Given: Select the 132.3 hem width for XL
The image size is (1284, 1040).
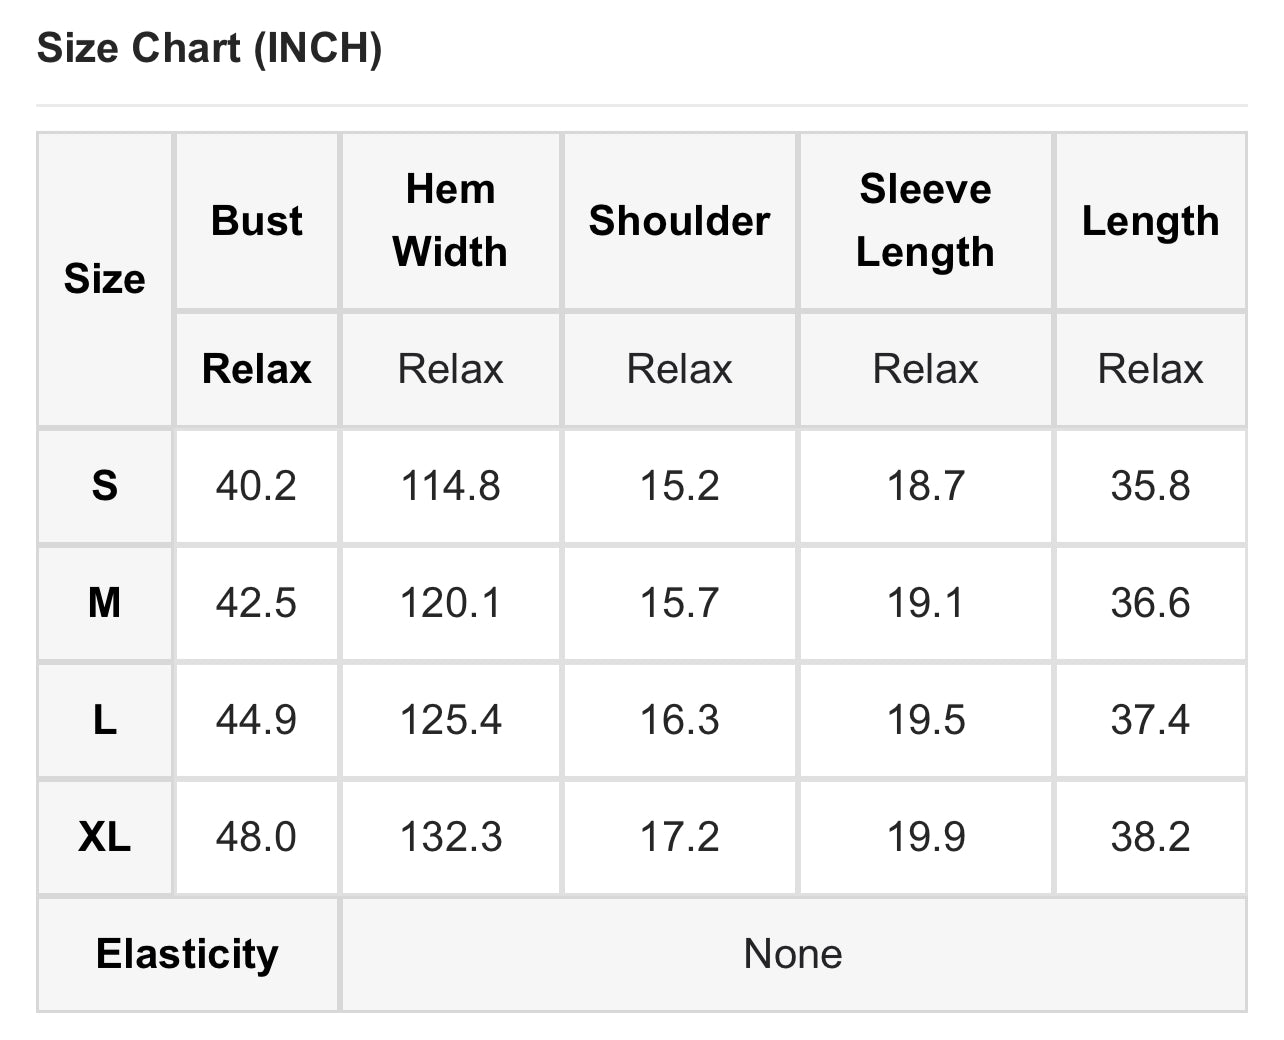Looking at the screenshot, I should coord(450,837).
